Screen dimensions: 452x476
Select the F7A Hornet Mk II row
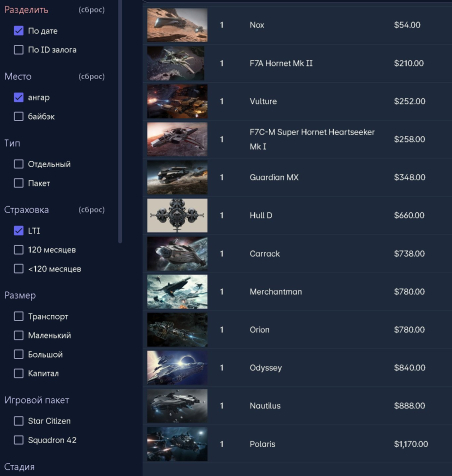[298, 63]
